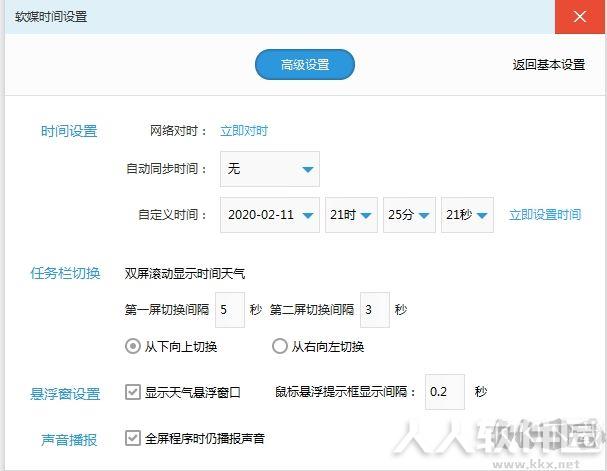Go back via 返回基本设置 link

(x=549, y=65)
